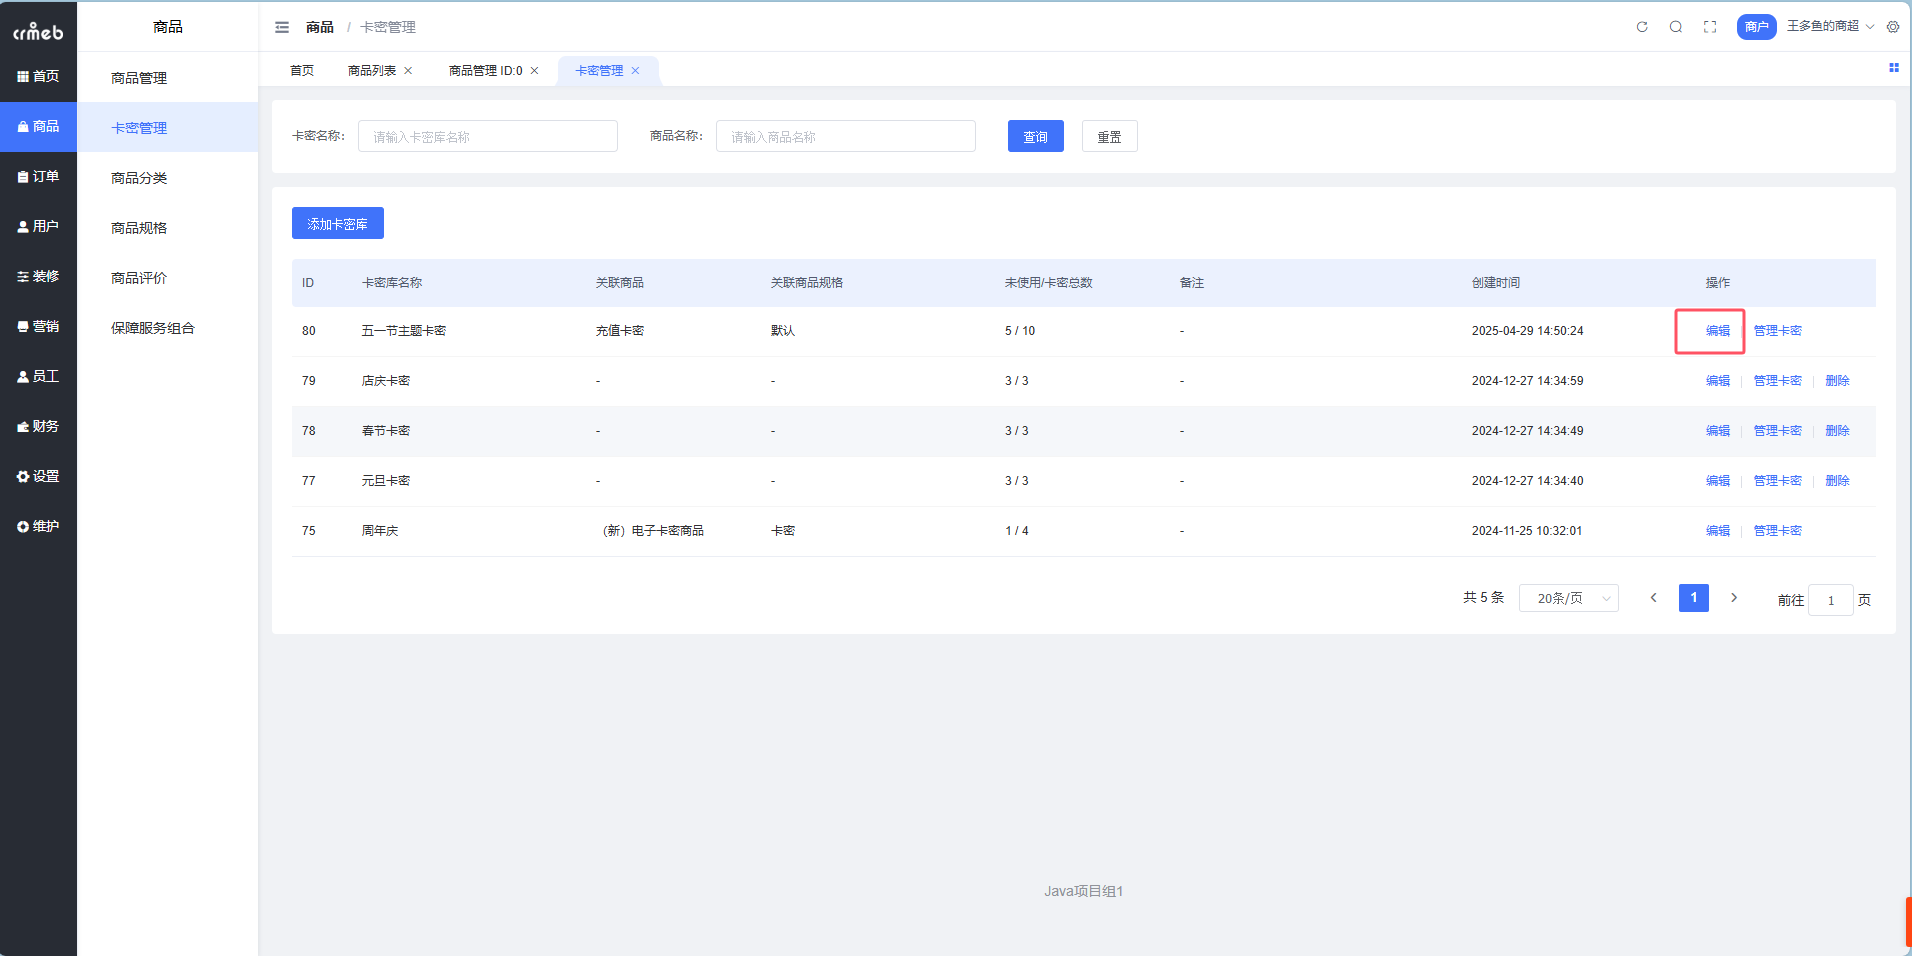Image resolution: width=1912 pixels, height=956 pixels.
Task: Focus the 卡密名称 input field
Action: [x=487, y=137]
